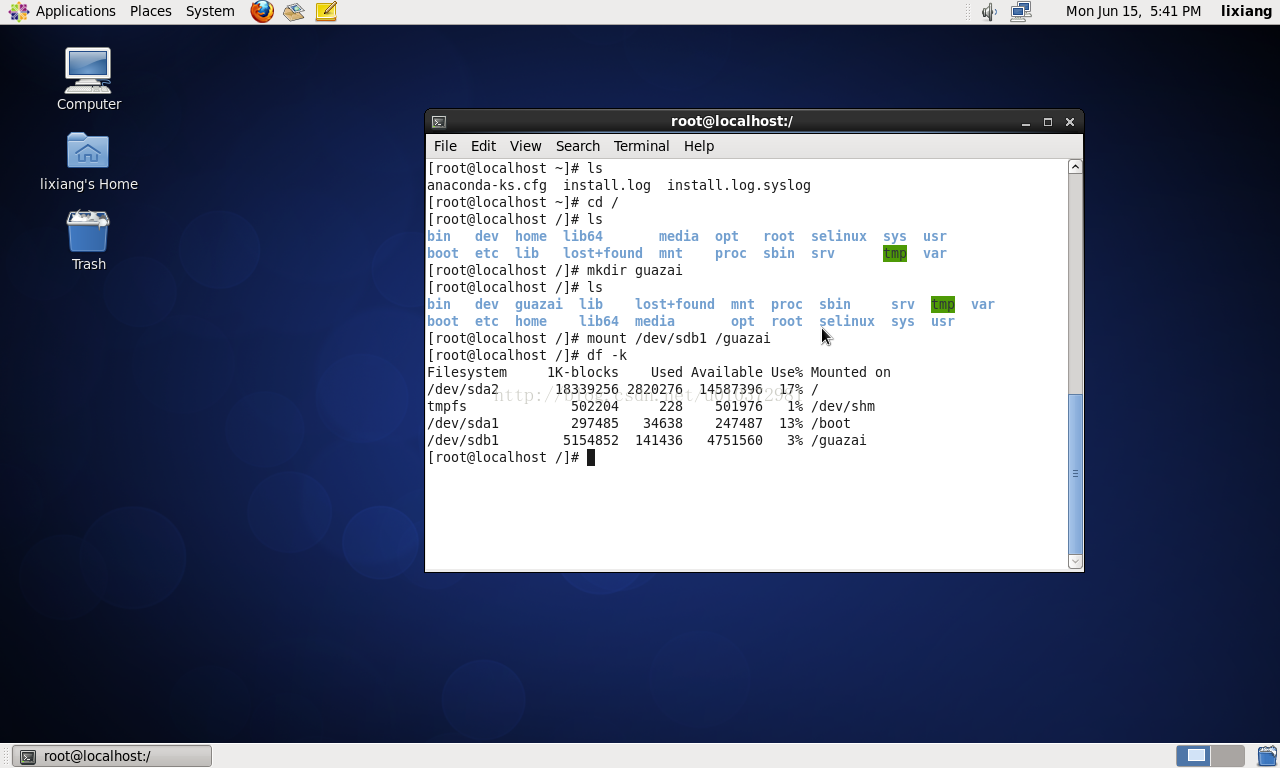
Task: Click the terminal scrollbar down arrow
Action: click(1075, 561)
